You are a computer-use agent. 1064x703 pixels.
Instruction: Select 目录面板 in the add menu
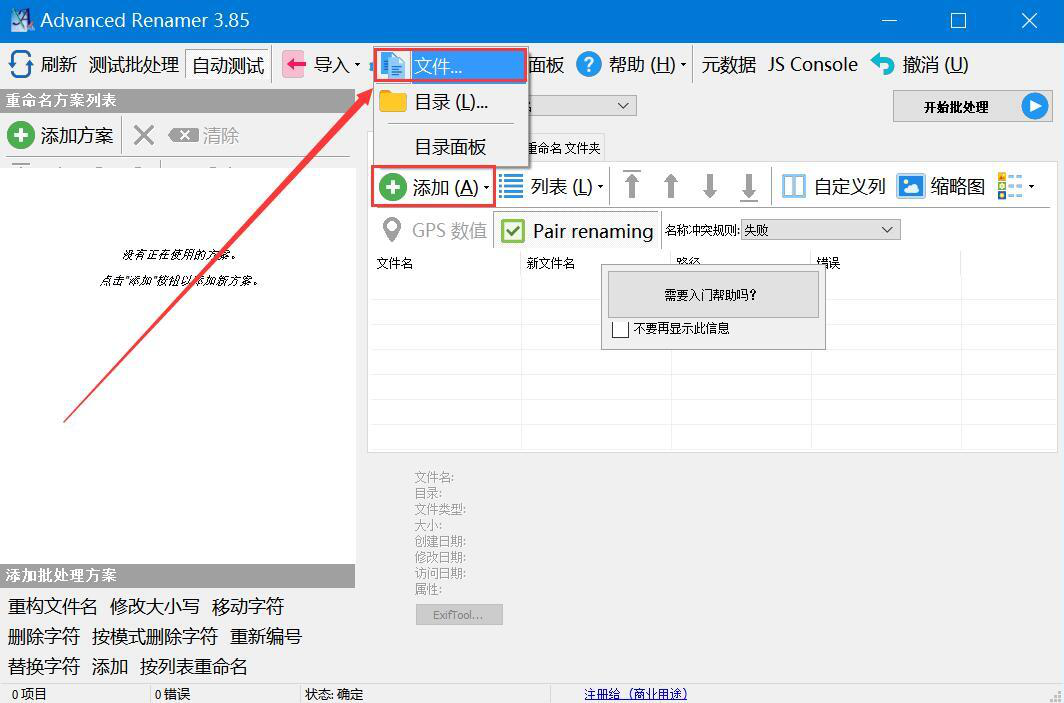click(x=451, y=147)
